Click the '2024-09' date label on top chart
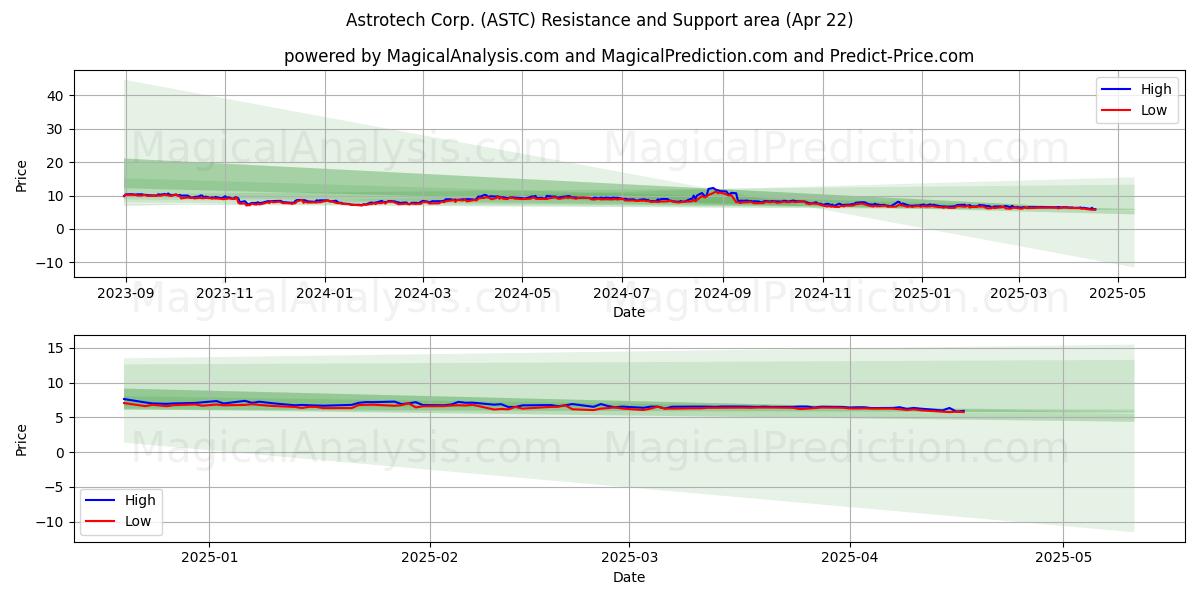 coord(723,294)
